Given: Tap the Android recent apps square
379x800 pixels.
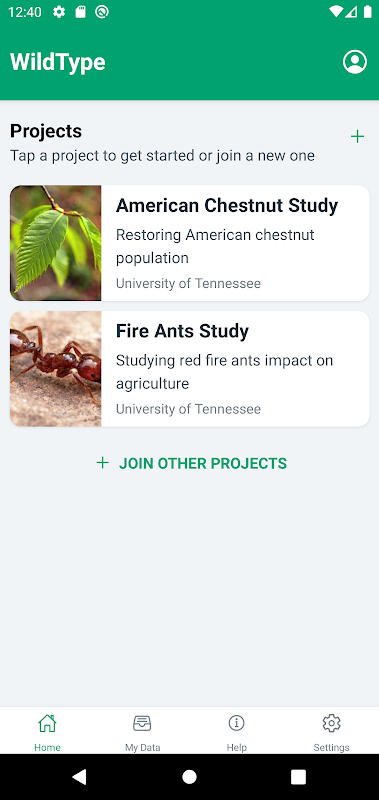Looking at the screenshot, I should pyautogui.click(x=298, y=777).
